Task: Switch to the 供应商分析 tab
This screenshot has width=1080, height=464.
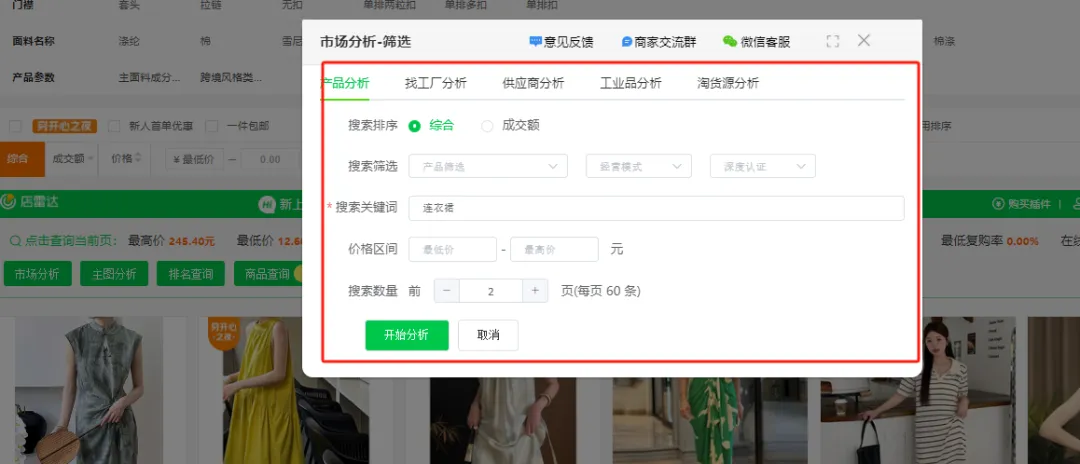Action: coord(533,83)
